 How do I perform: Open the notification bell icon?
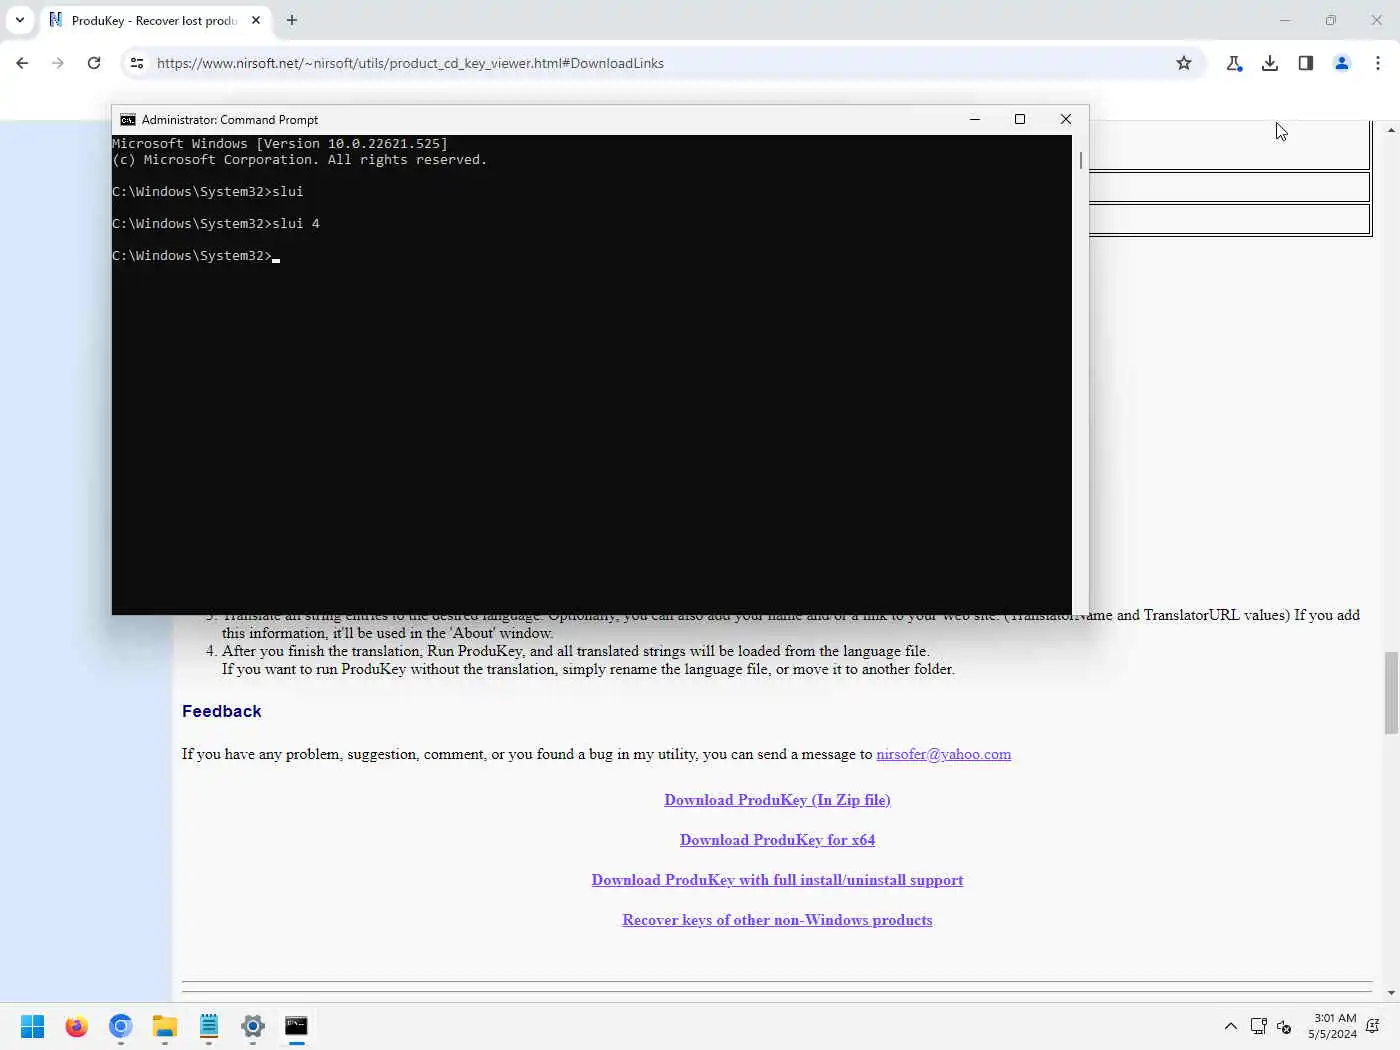tap(1373, 1026)
